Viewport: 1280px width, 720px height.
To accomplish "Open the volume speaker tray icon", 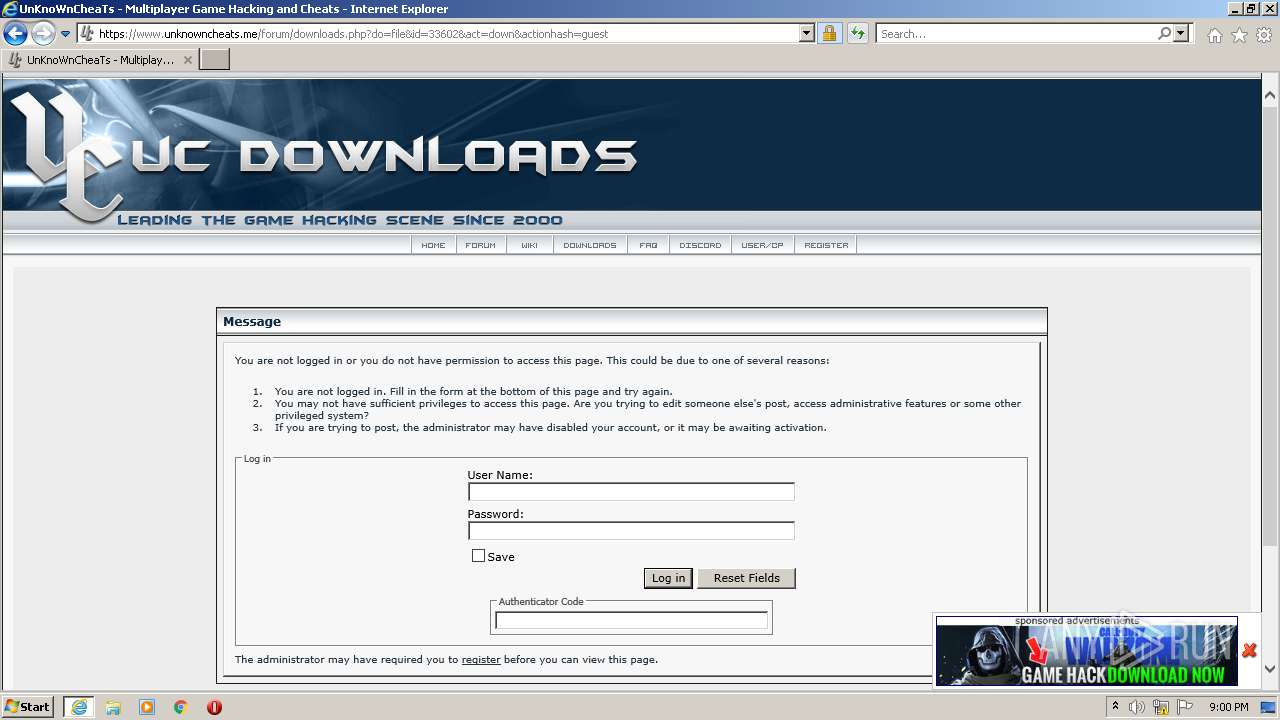I will pos(1137,707).
